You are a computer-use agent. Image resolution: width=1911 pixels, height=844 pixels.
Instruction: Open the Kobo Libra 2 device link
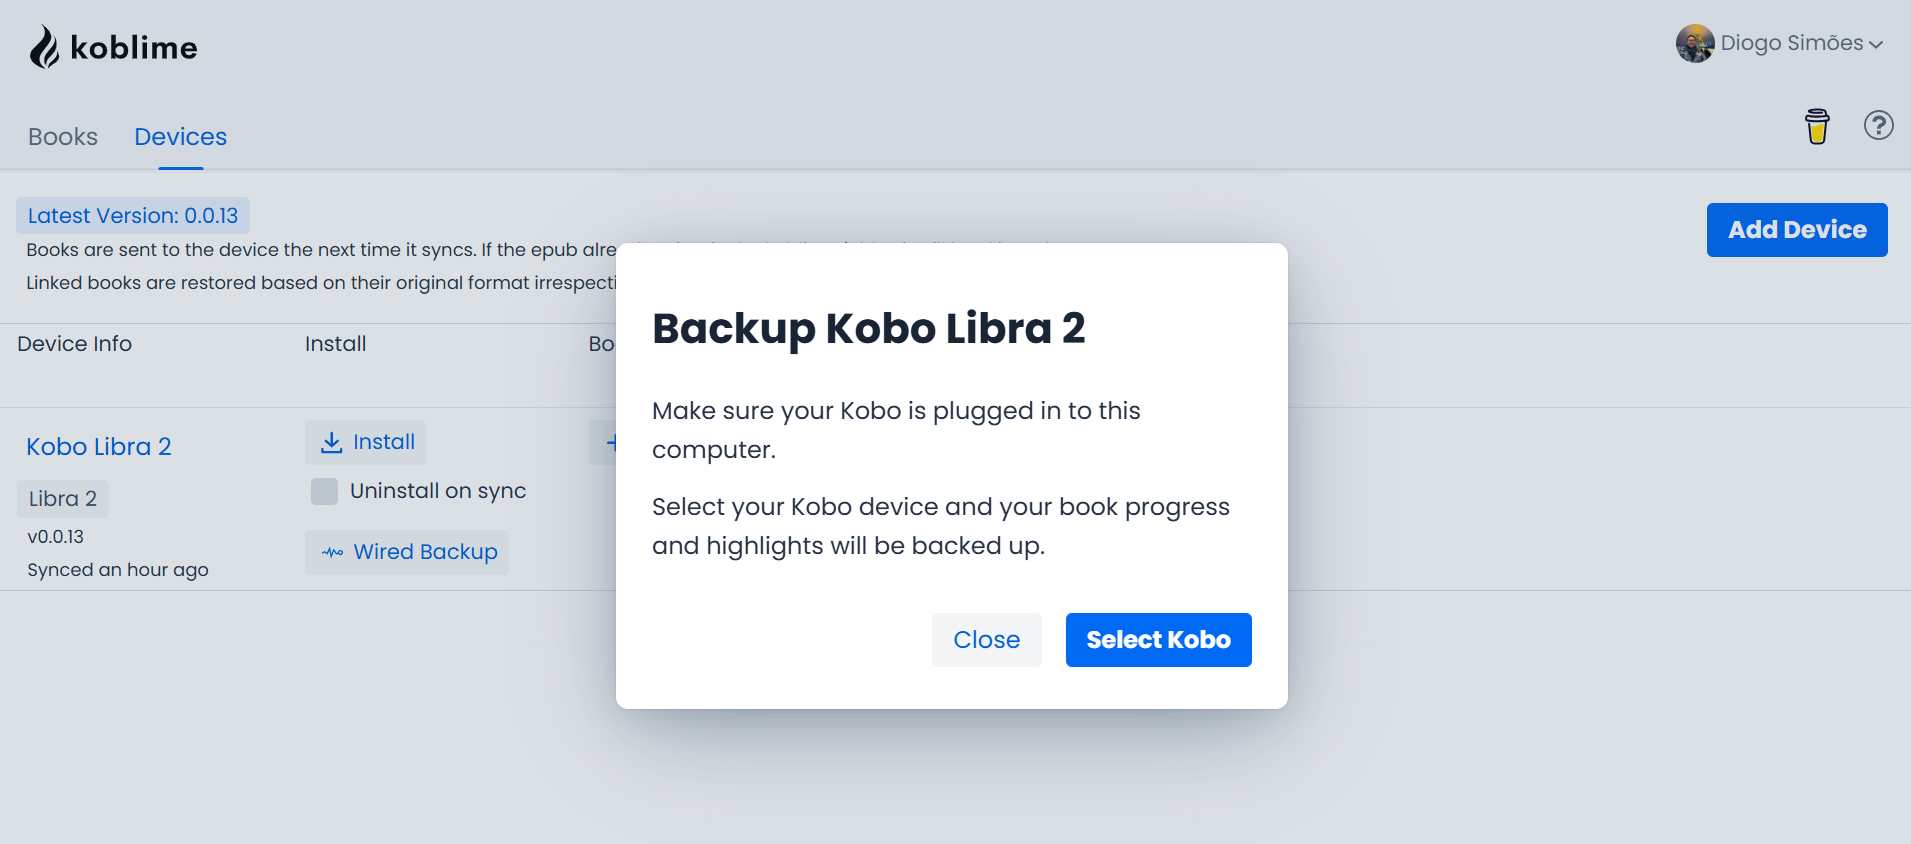pyautogui.click(x=99, y=447)
